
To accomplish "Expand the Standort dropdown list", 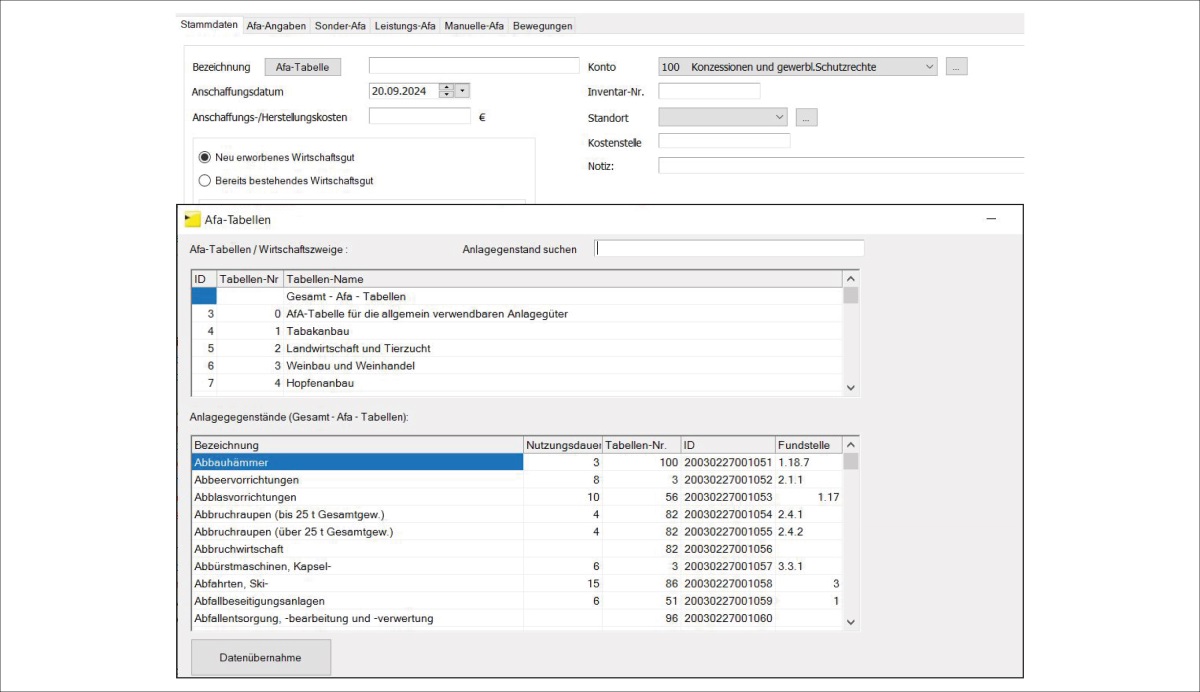I will (x=780, y=117).
